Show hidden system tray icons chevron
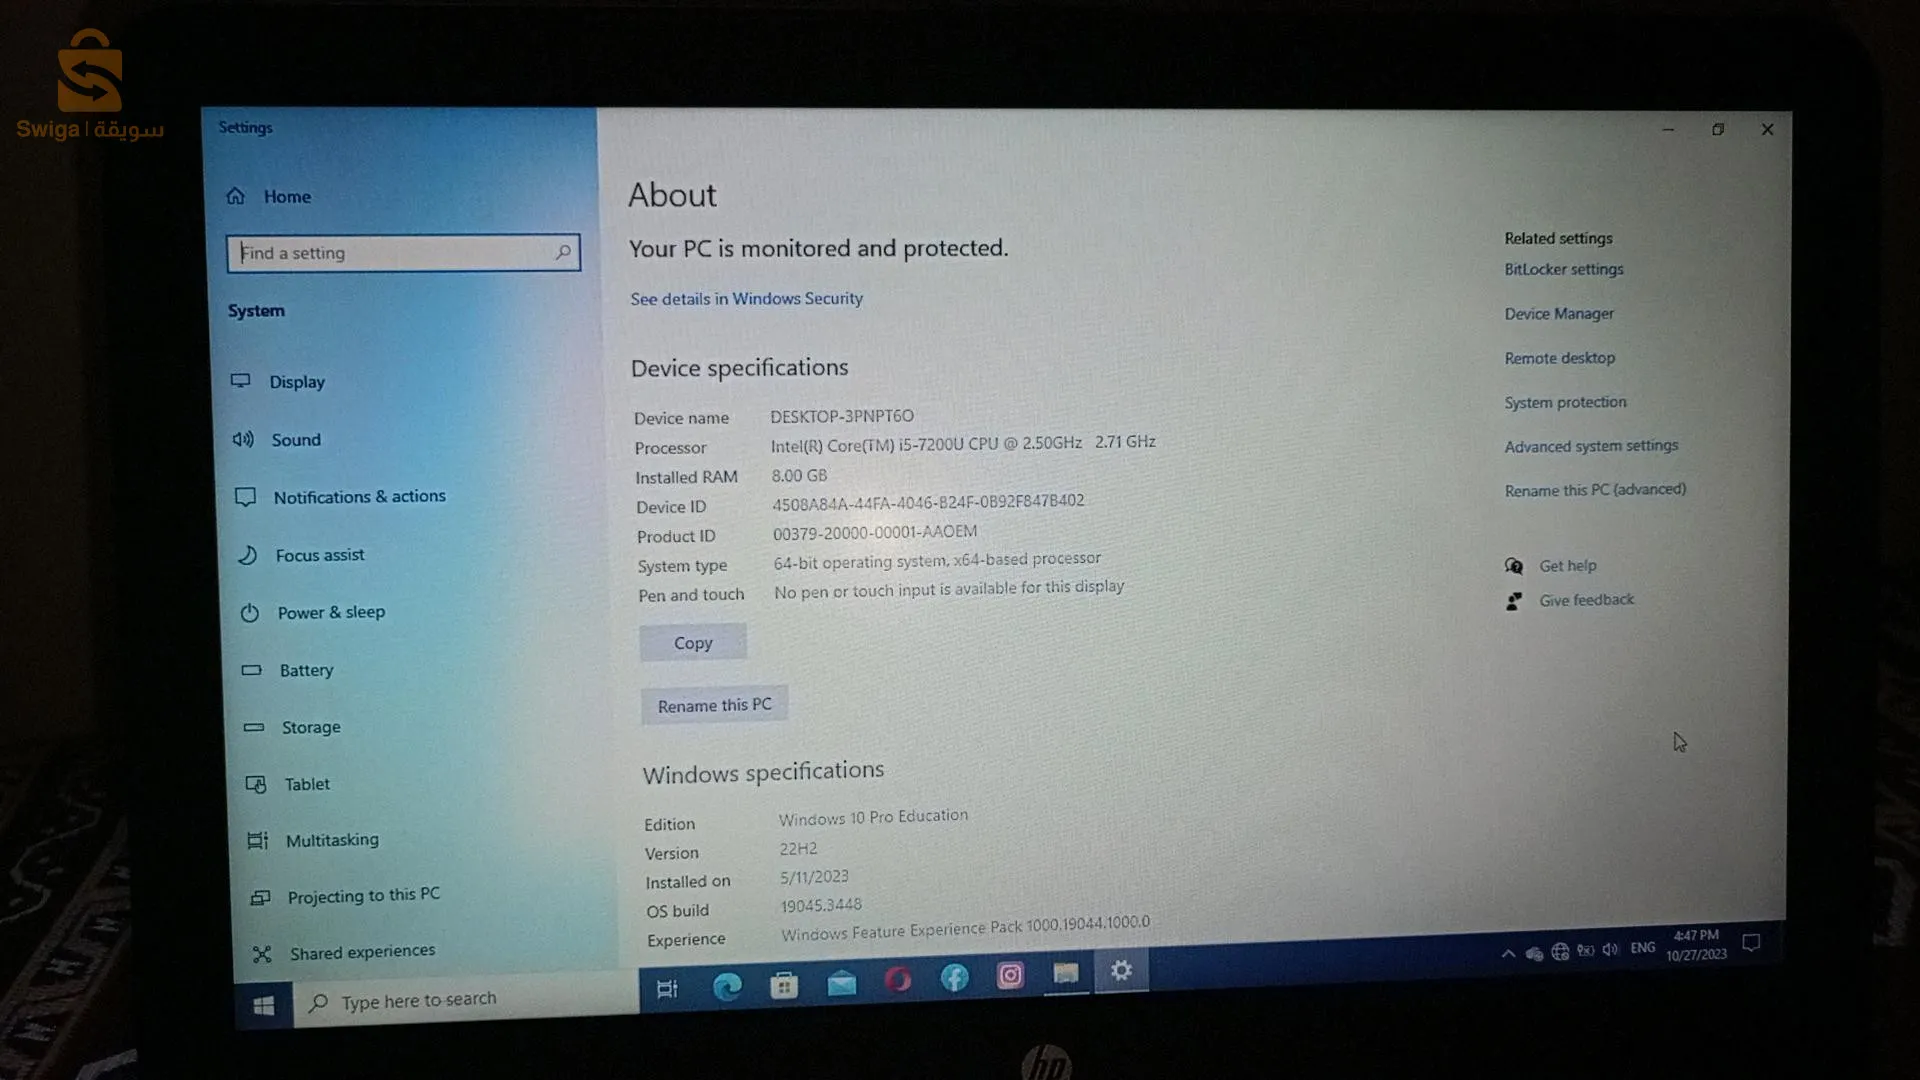The image size is (1920, 1080). pyautogui.click(x=1507, y=954)
